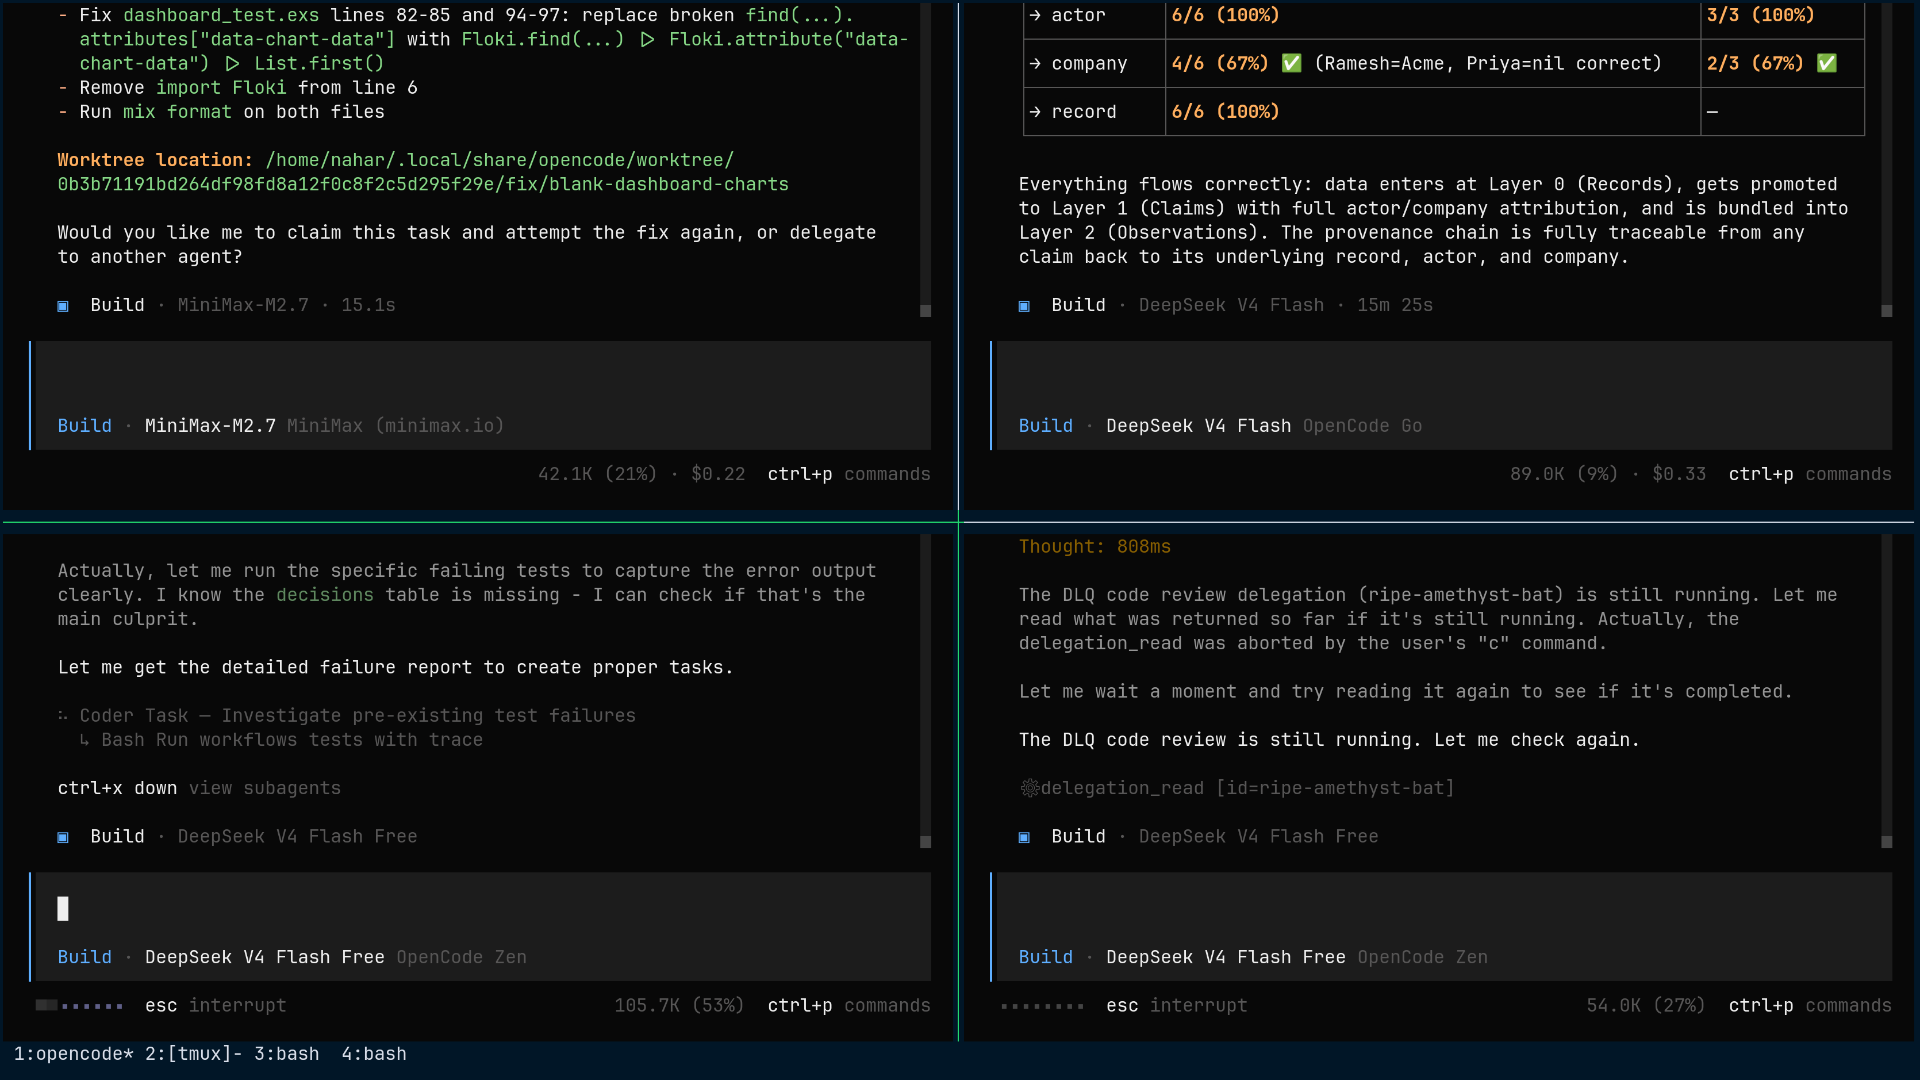Click ctrl+p commands in the $0.33 pane

click(1810, 474)
